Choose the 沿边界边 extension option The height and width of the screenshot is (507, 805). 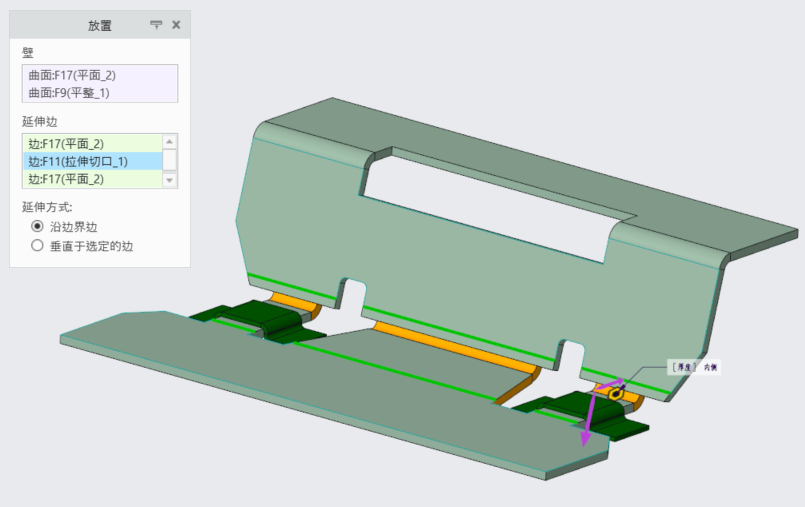pos(64,226)
